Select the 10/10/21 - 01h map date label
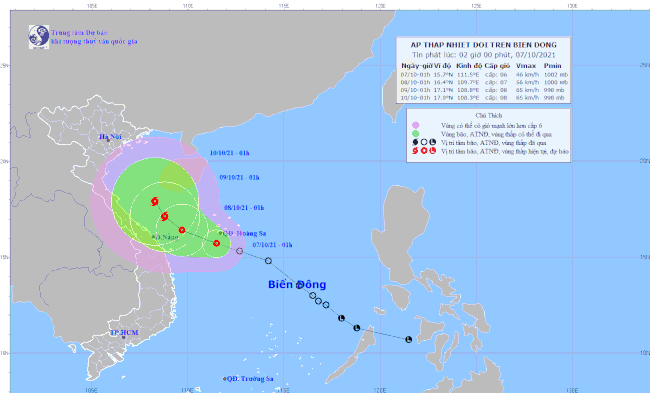 tap(230, 153)
